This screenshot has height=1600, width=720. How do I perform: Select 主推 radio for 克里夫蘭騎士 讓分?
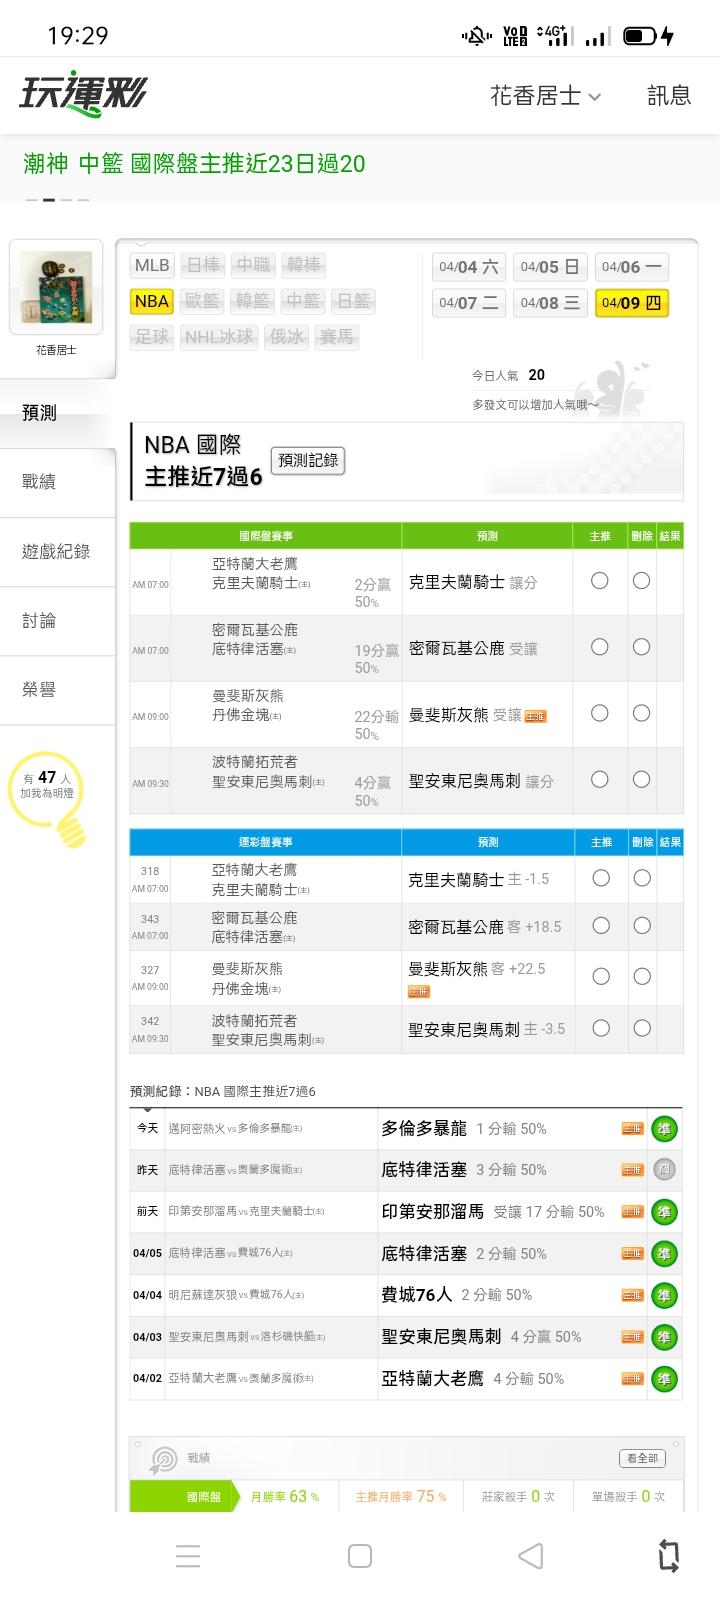pyautogui.click(x=600, y=581)
